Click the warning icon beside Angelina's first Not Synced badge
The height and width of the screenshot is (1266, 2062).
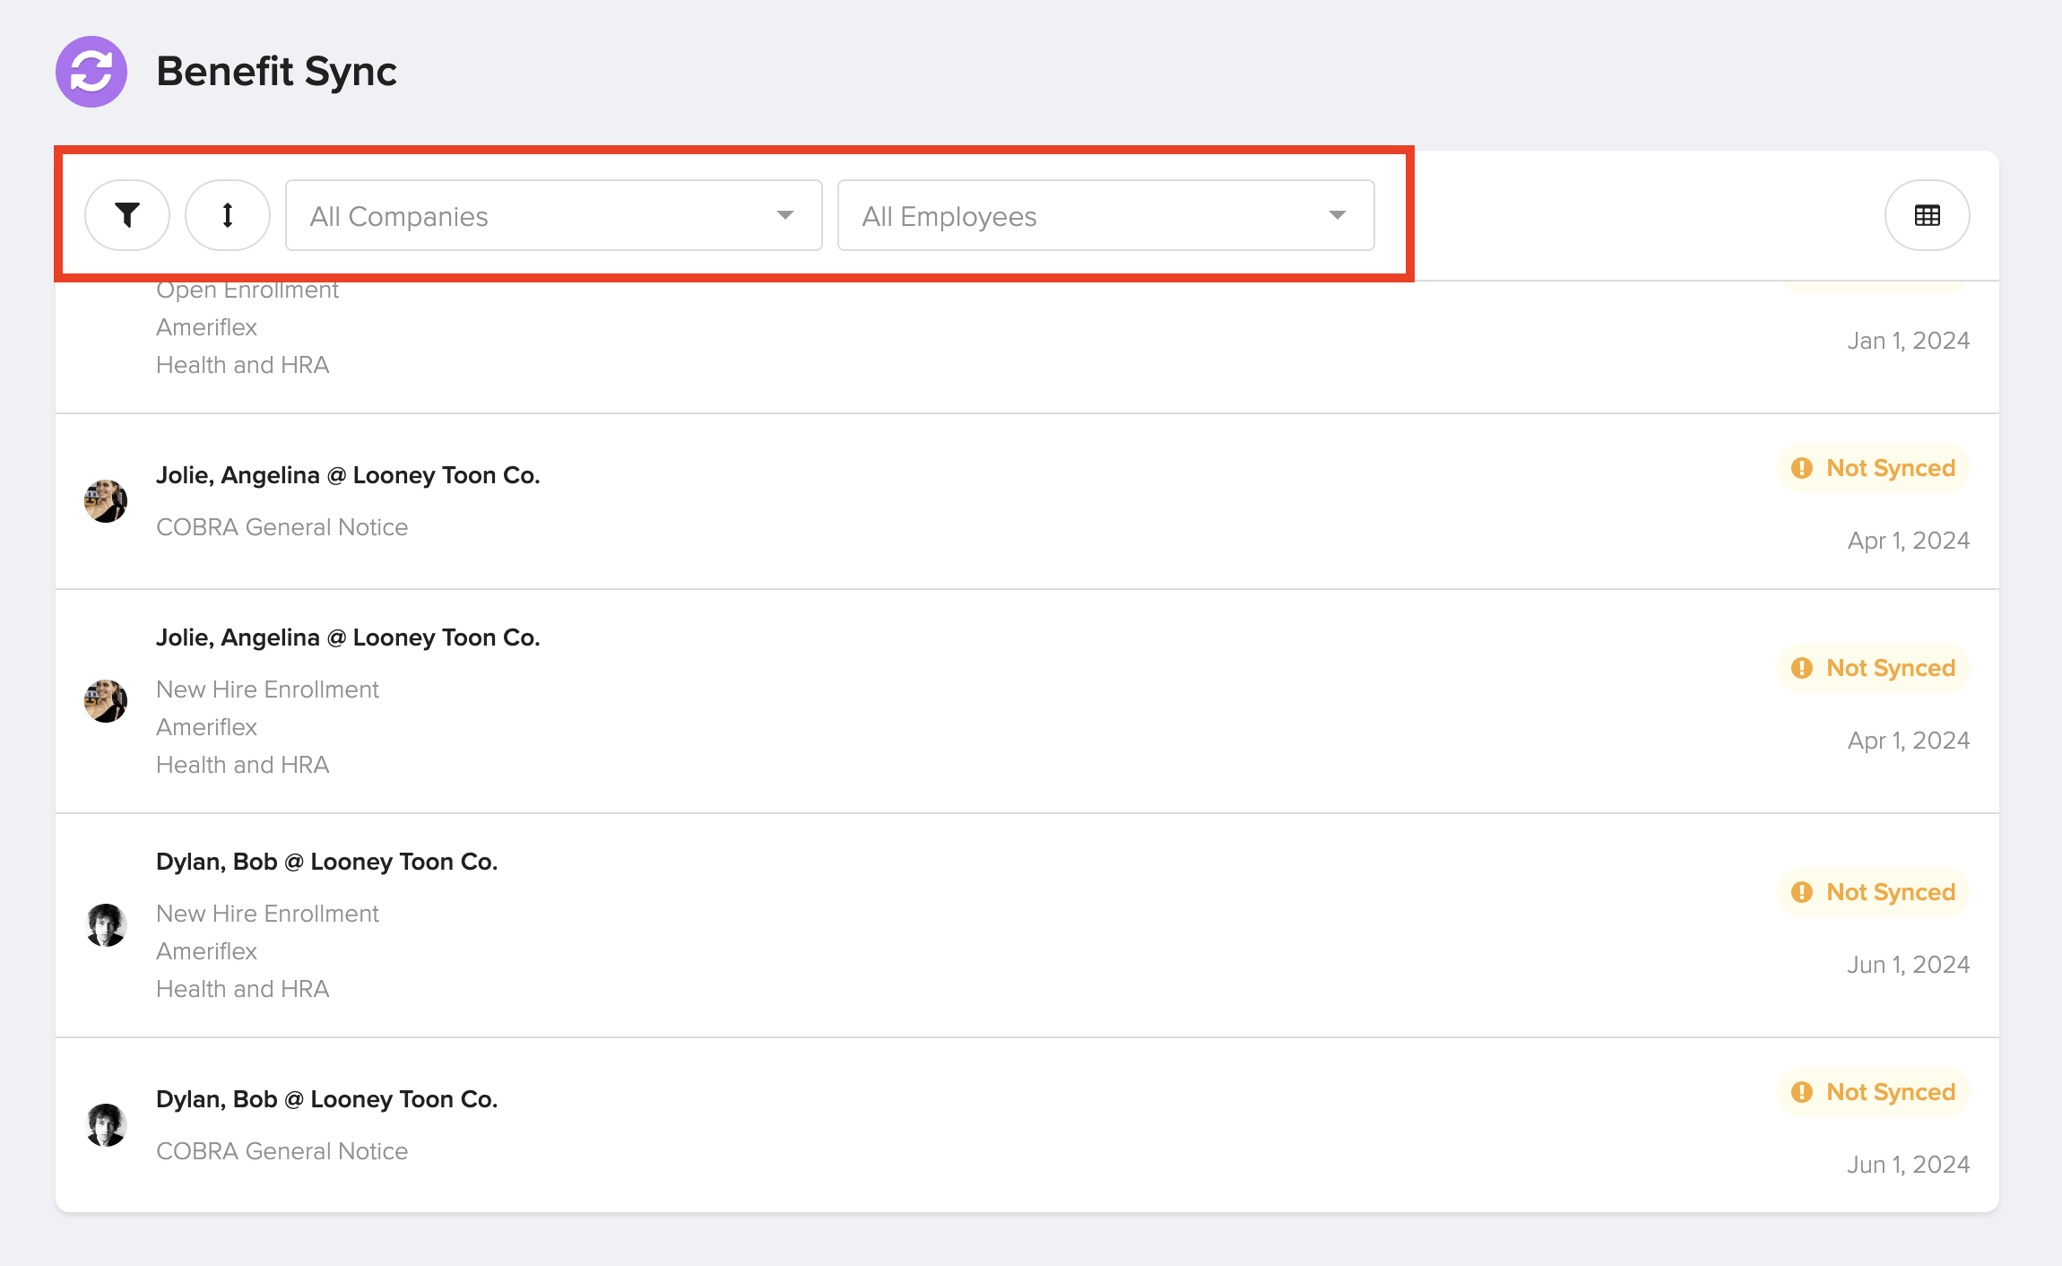1803,468
